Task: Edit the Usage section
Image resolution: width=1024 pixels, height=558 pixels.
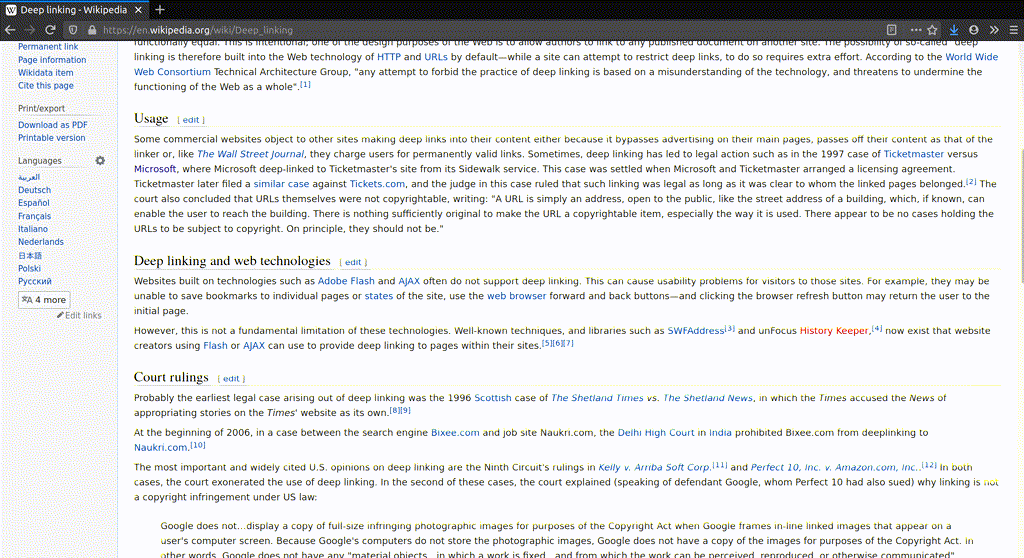Action: coord(191,120)
